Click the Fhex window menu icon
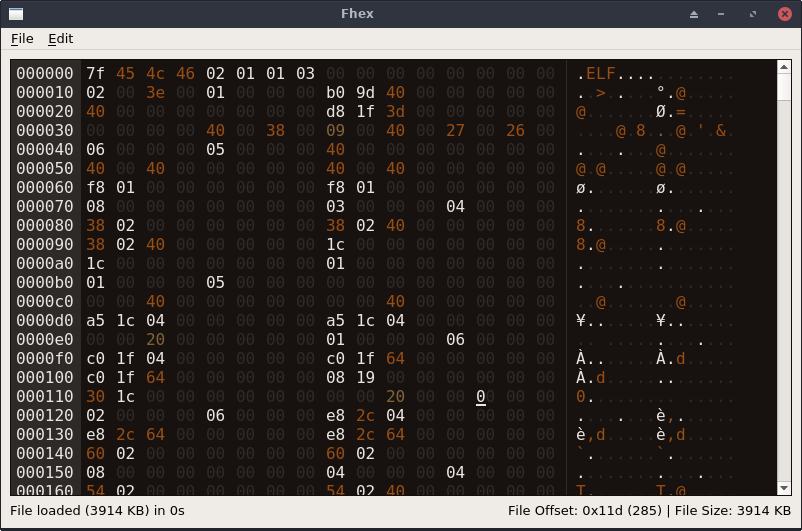Image resolution: width=802 pixels, height=531 pixels. click(16, 14)
